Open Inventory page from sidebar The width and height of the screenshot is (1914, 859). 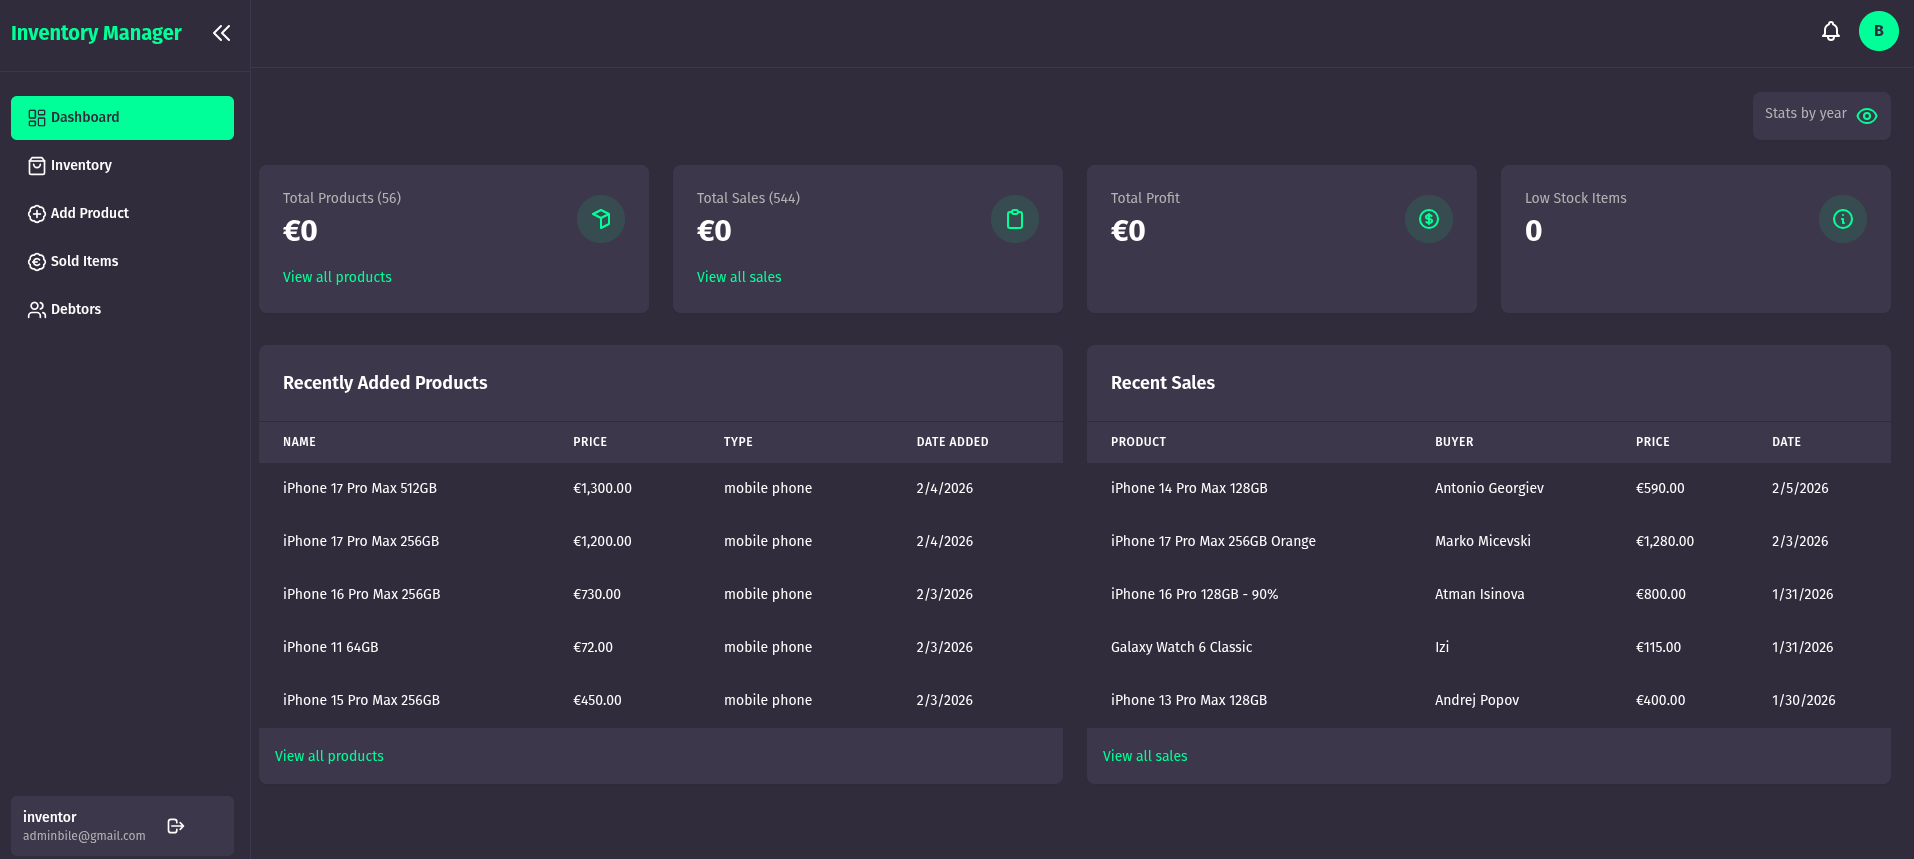81,166
